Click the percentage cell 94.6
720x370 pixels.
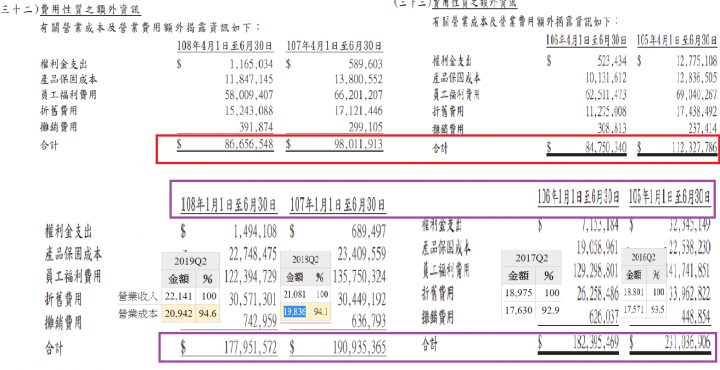click(x=208, y=314)
